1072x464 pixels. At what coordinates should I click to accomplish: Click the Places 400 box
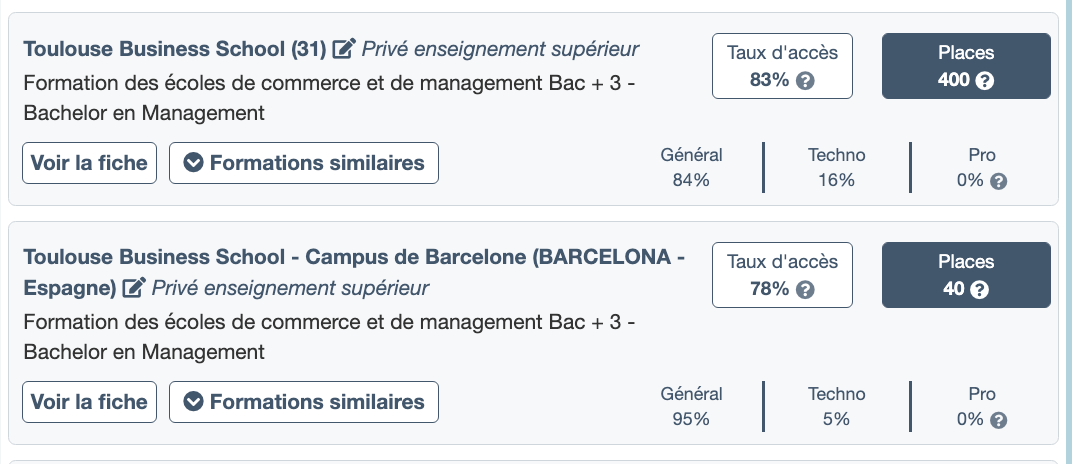click(x=966, y=66)
